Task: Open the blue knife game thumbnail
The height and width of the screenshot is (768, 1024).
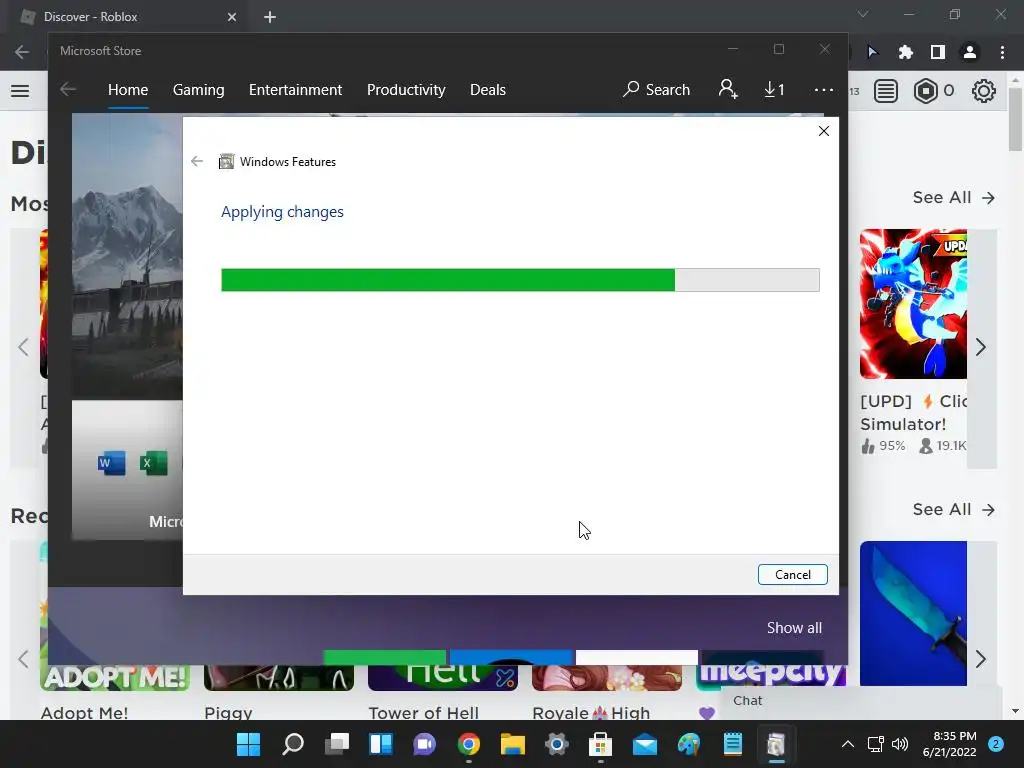Action: pos(913,613)
